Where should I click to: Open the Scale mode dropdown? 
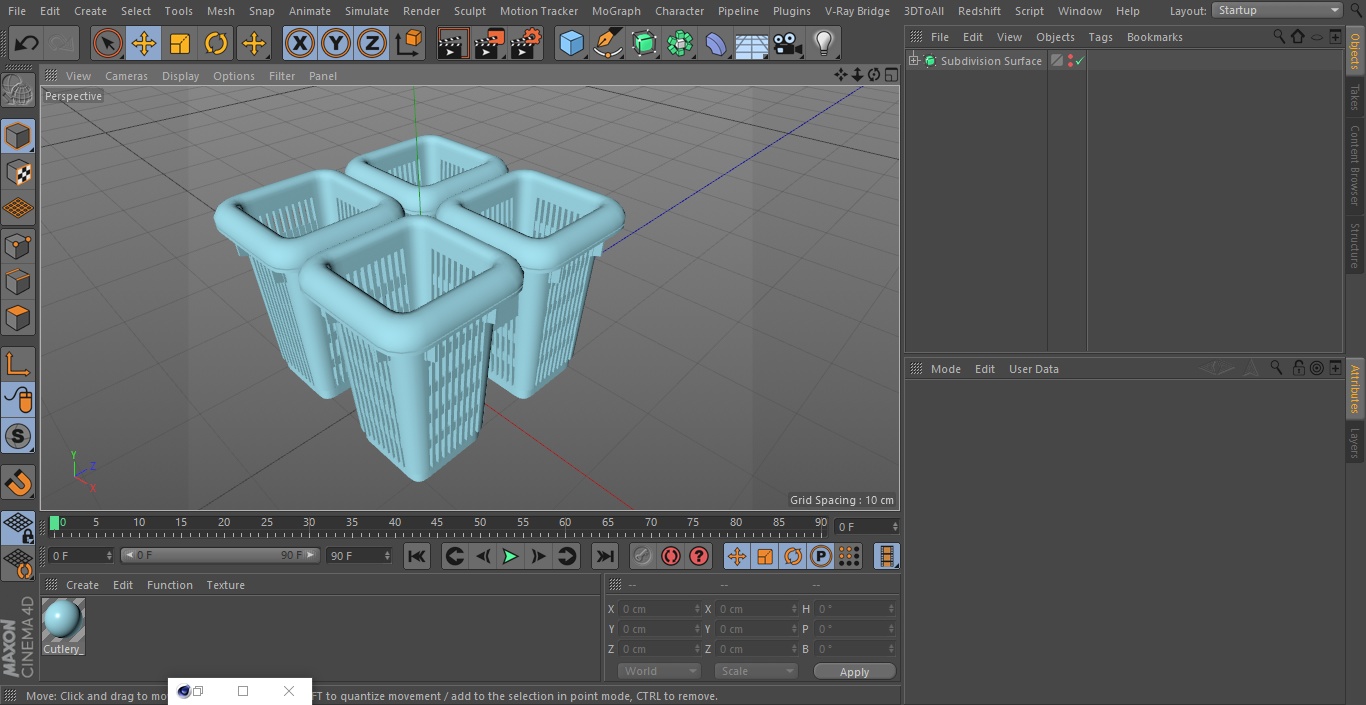tap(756, 671)
